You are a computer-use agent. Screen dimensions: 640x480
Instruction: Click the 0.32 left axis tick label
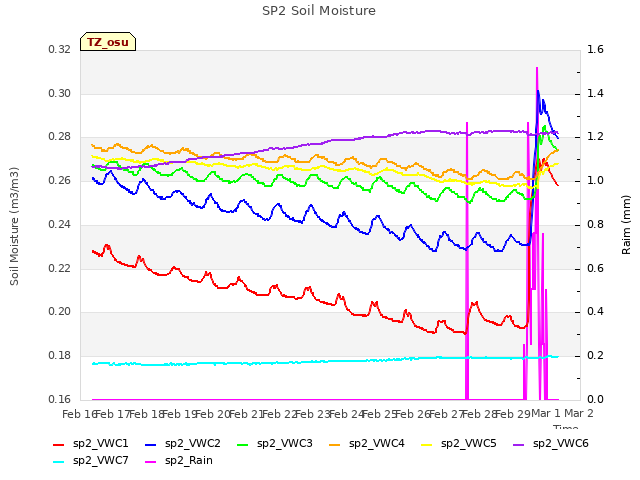(59, 49)
